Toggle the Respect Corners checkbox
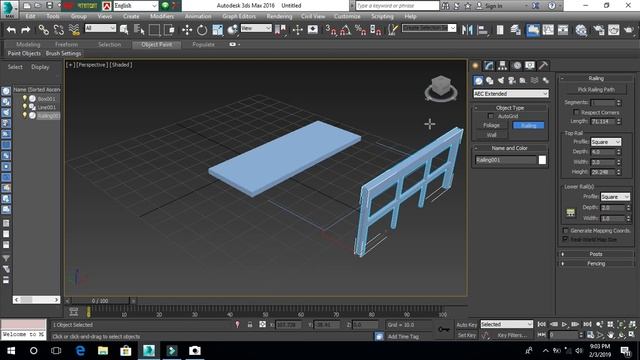This screenshot has height=360, width=640. click(x=576, y=112)
